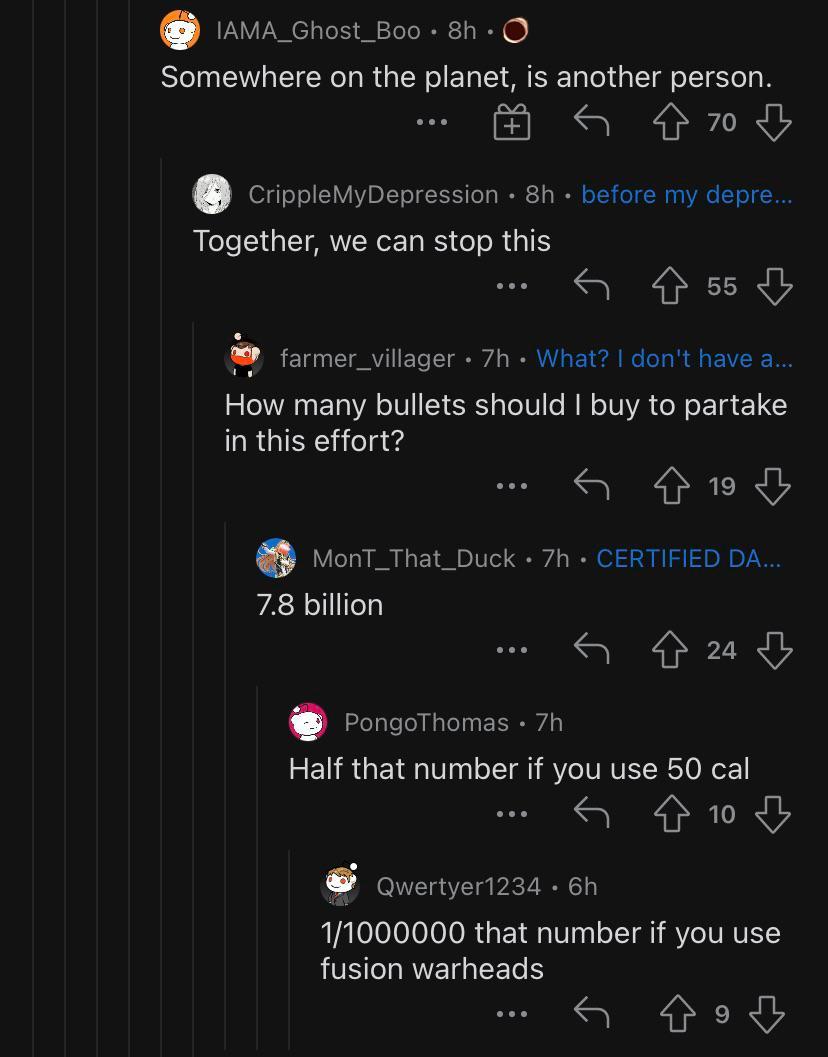828x1057 pixels.
Task: Reply to CrippleMyDepression's comment
Action: pos(593,285)
